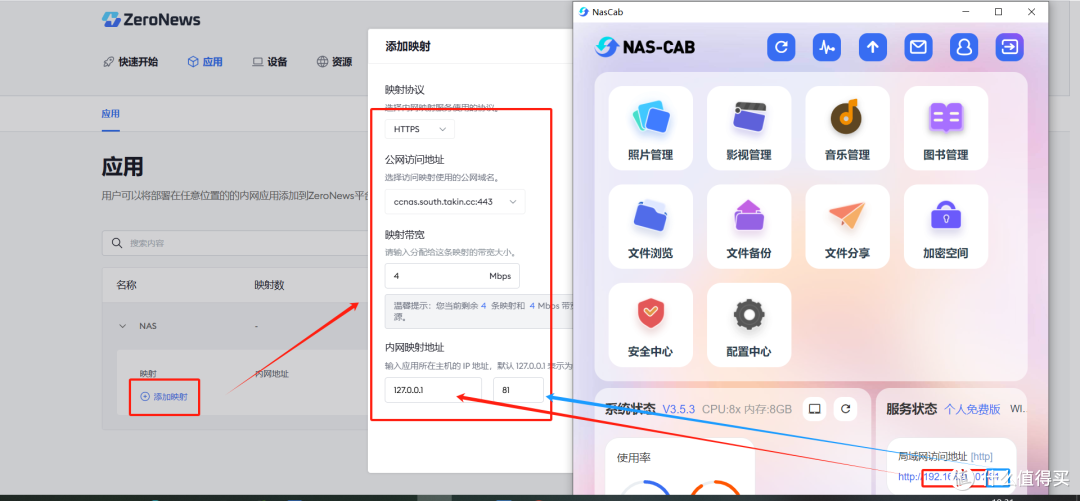Viewport: 1080px width, 501px height.
Task: Open 加密空间 encrypted space in NAS-CAB
Action: [946, 227]
